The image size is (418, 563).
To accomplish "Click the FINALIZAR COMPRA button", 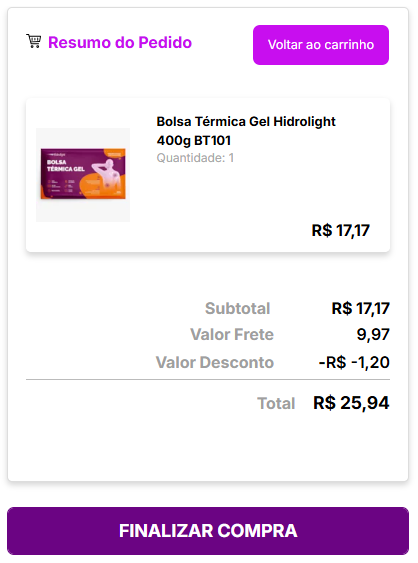I will click(x=208, y=531).
